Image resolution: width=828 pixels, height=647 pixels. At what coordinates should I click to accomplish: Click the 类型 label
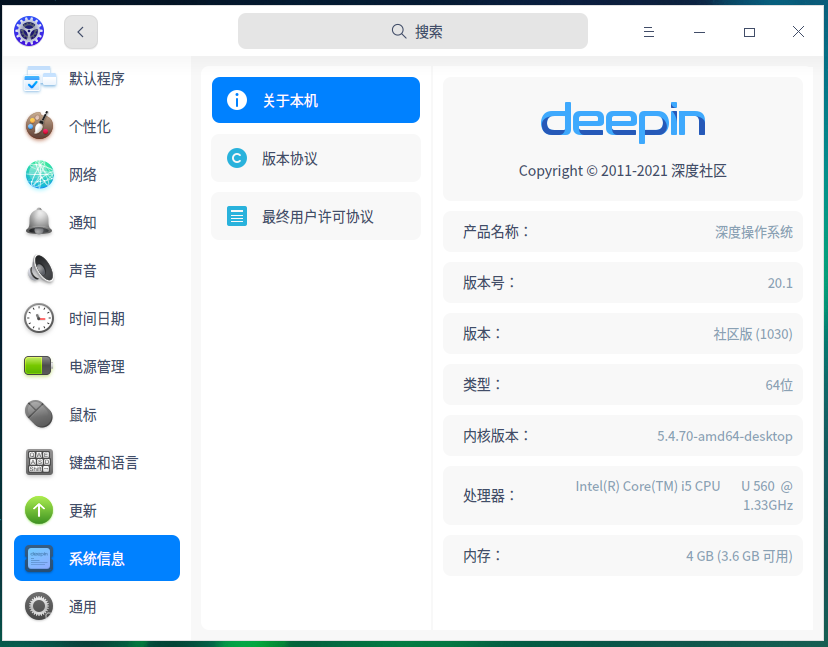tap(483, 385)
